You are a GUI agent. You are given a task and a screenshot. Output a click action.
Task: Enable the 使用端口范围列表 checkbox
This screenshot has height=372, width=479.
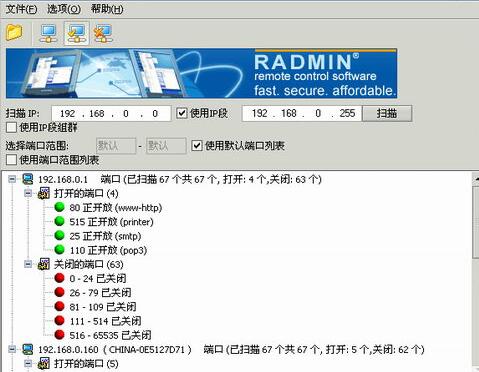11,160
